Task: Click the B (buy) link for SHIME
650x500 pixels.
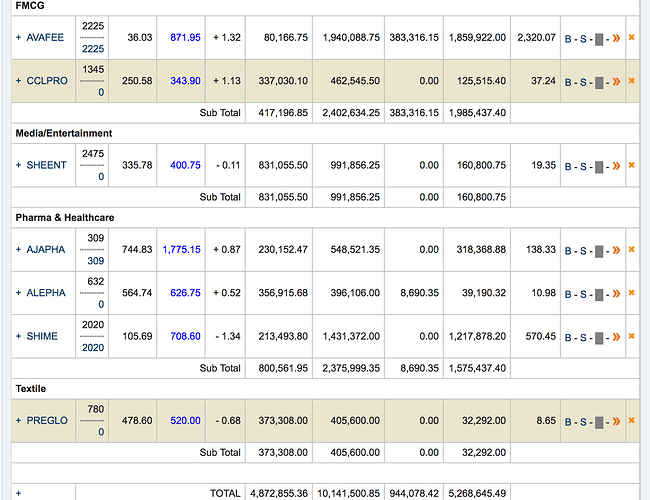Action: [x=568, y=337]
